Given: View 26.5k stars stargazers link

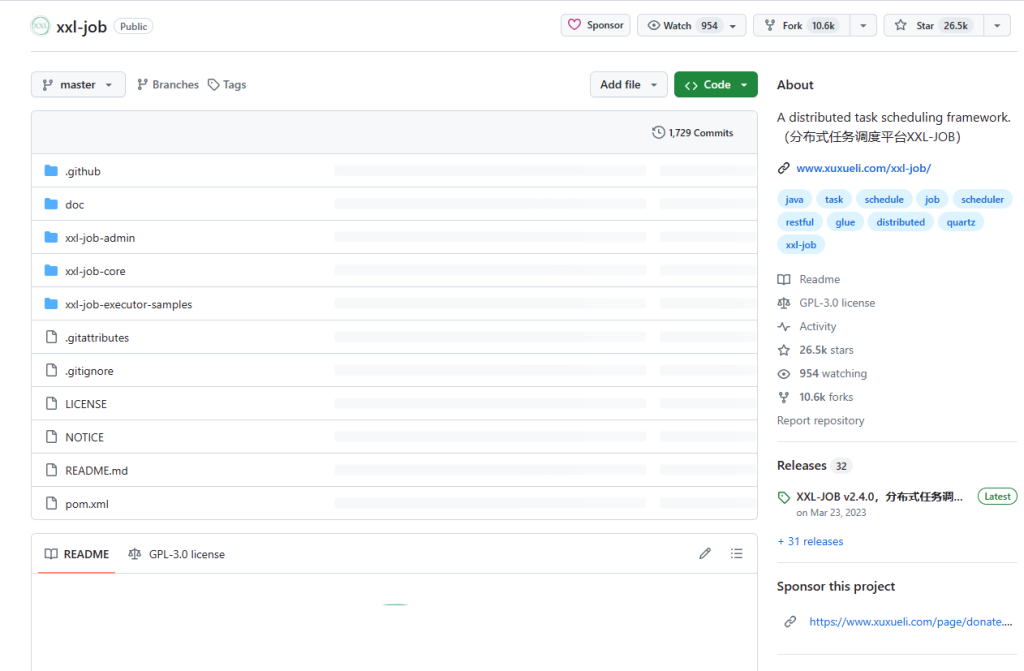Looking at the screenshot, I should [826, 350].
